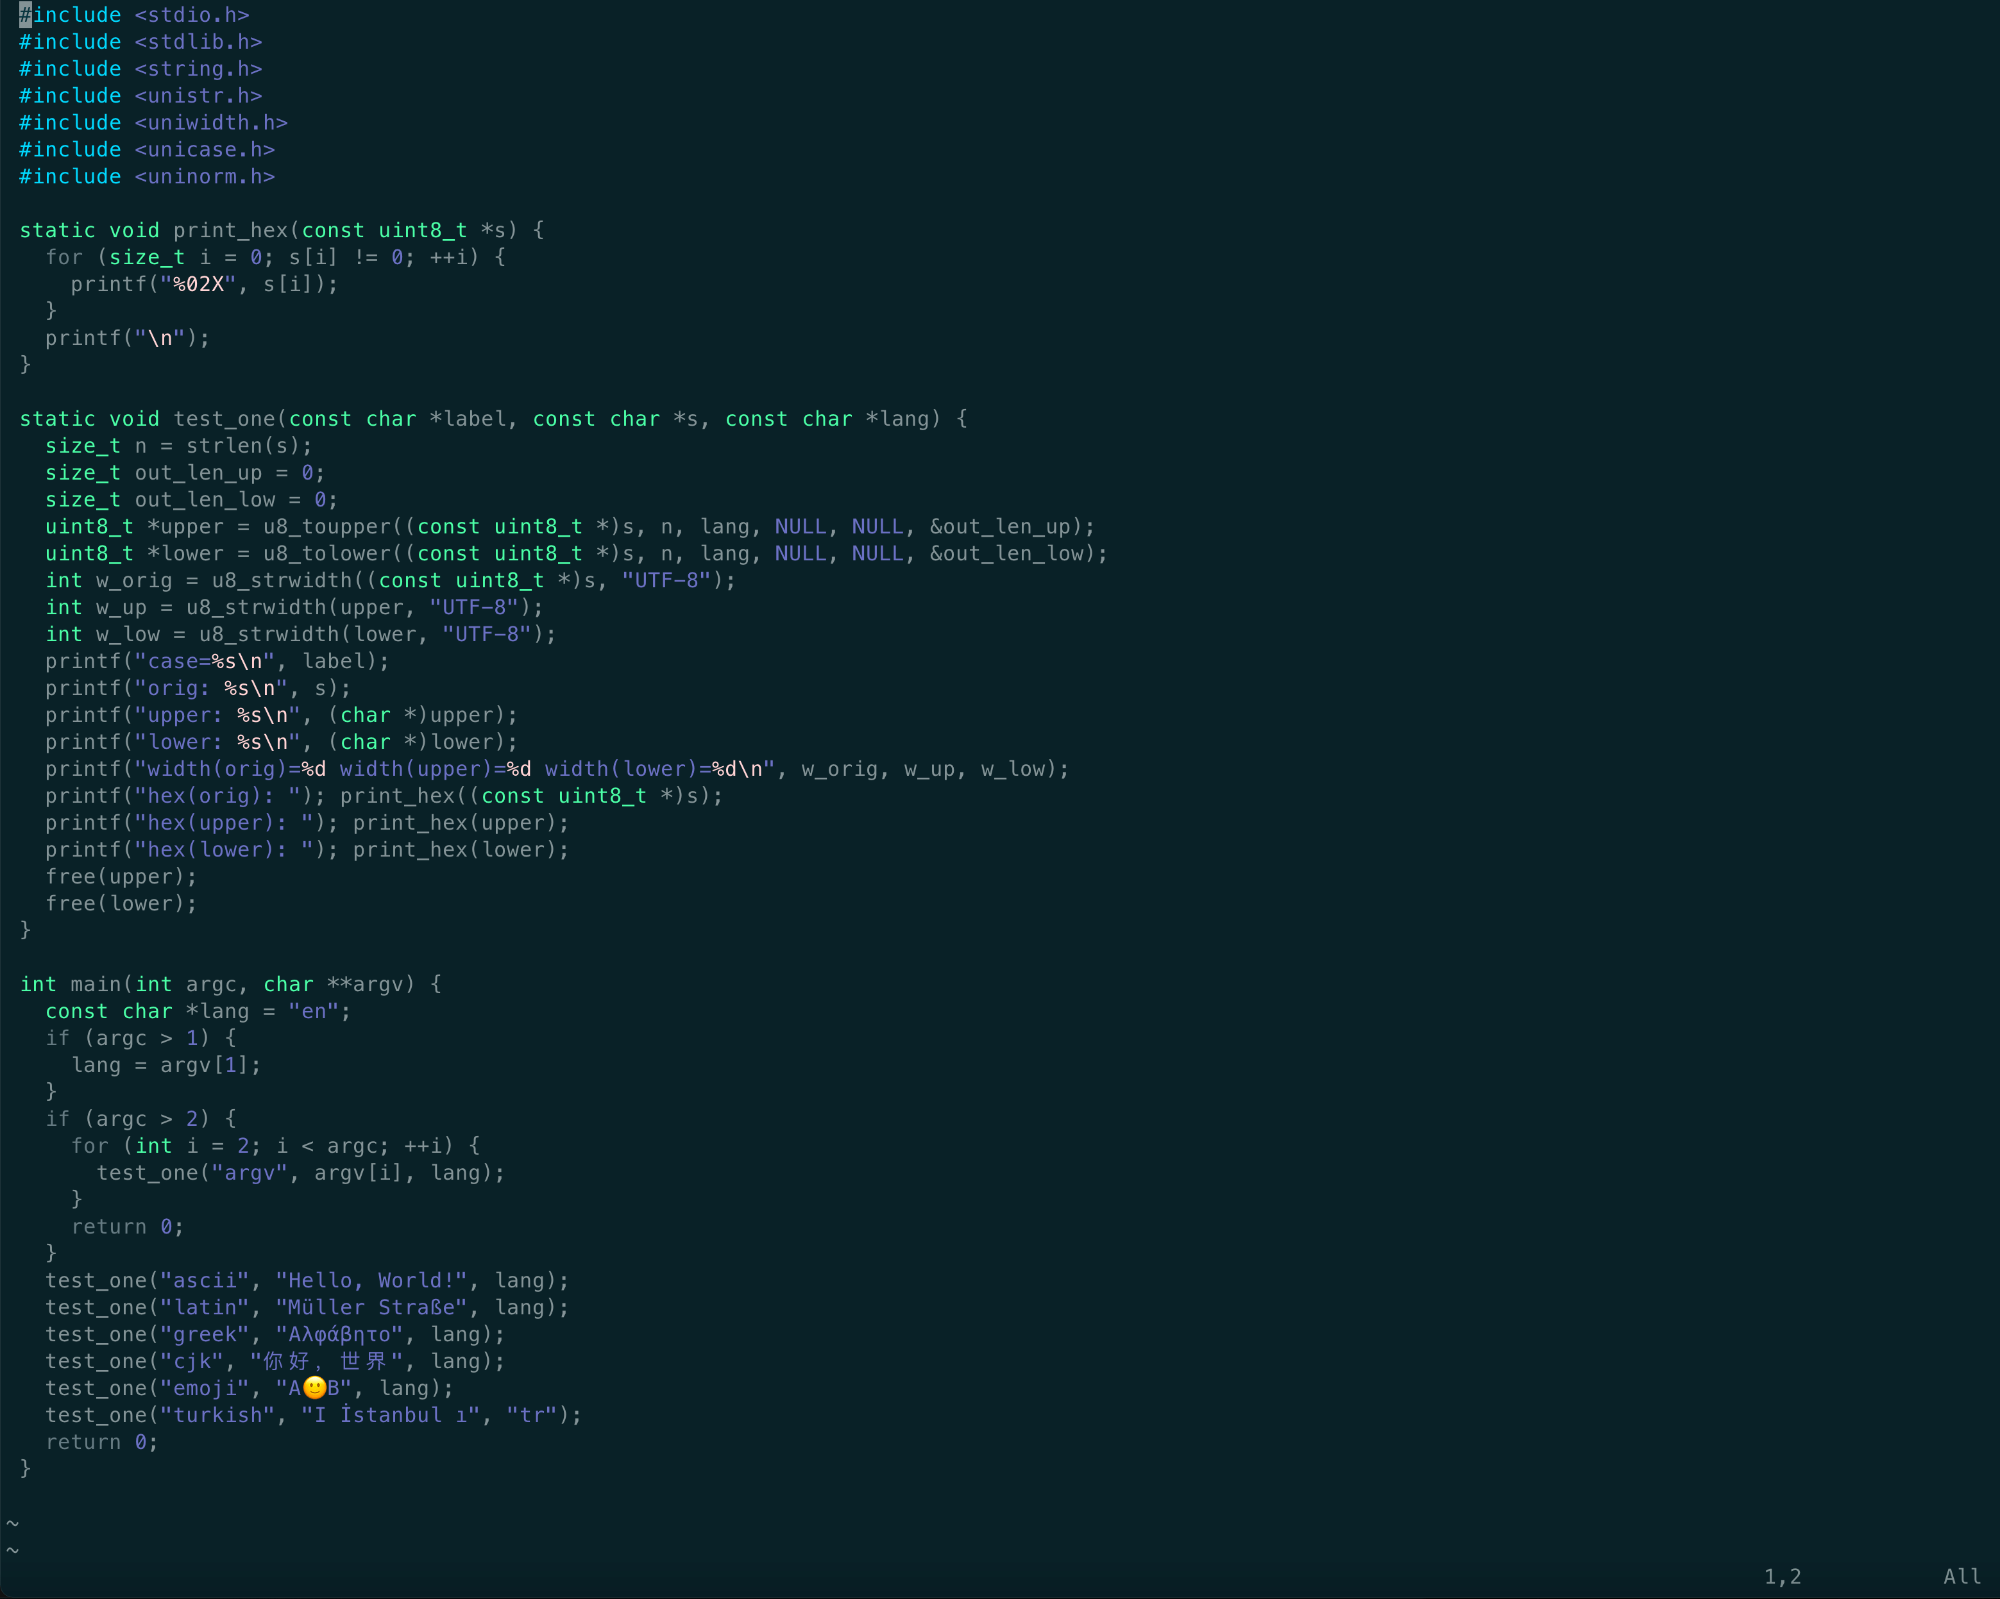Click on u8_toupper function call

pos(327,527)
